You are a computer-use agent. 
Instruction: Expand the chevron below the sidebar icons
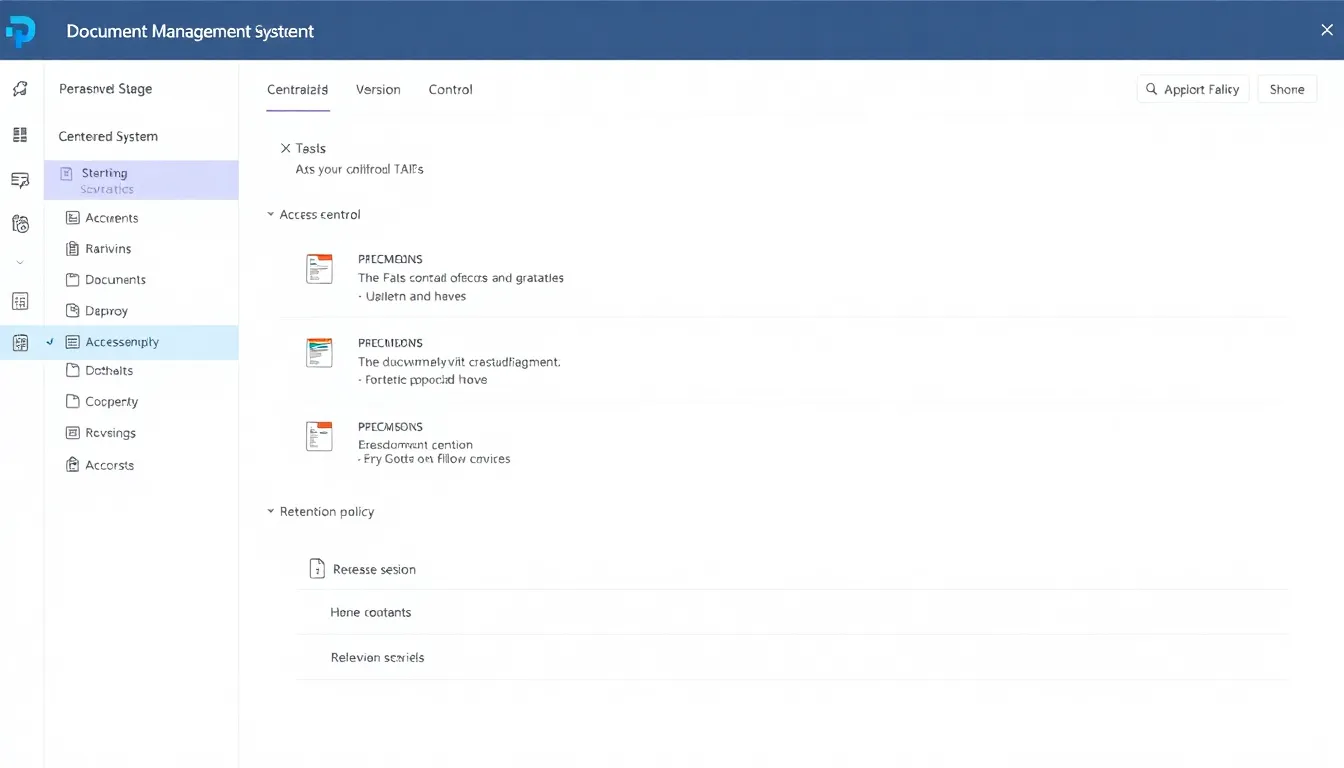pos(20,261)
